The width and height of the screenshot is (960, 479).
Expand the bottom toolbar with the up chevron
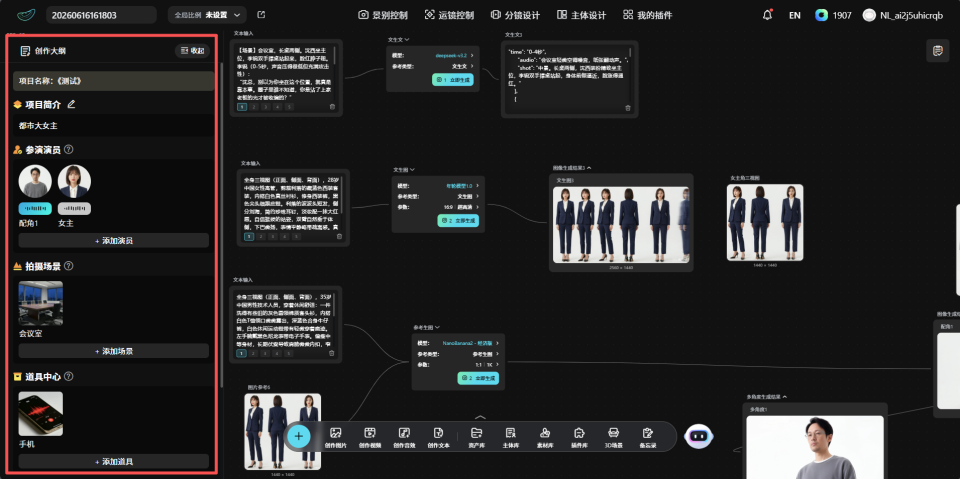[x=481, y=418]
